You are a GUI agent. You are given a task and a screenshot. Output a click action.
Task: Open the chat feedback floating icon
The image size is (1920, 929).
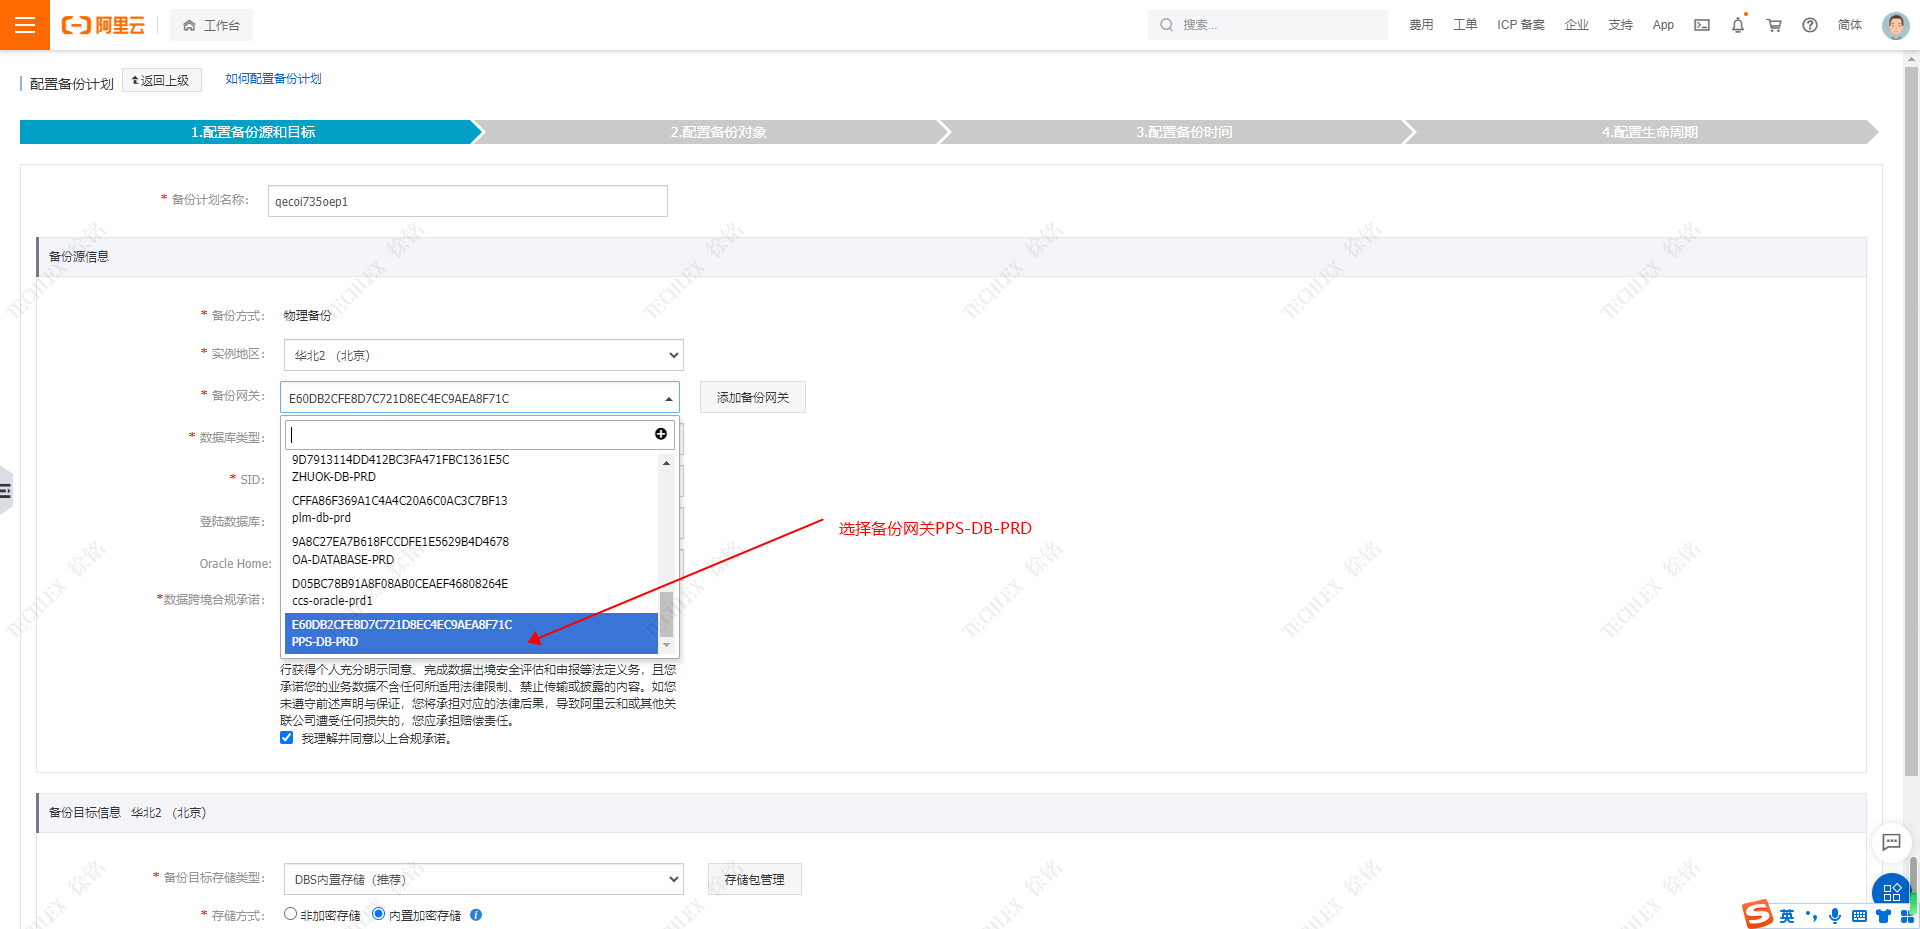[1891, 842]
